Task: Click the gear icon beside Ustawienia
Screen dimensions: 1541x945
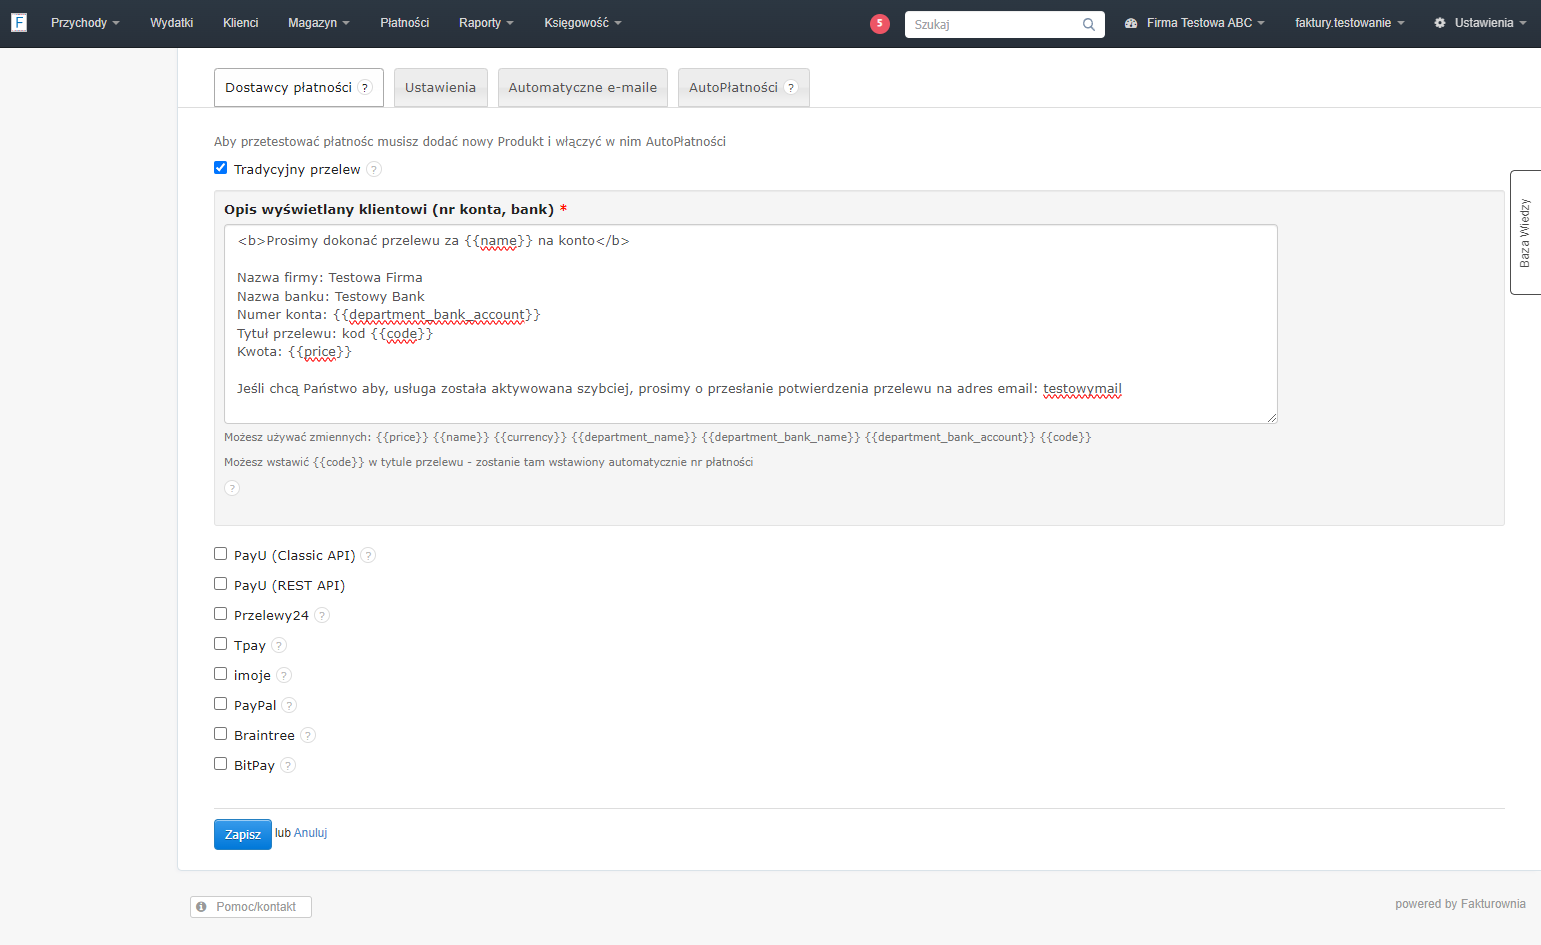Action: click(1440, 23)
